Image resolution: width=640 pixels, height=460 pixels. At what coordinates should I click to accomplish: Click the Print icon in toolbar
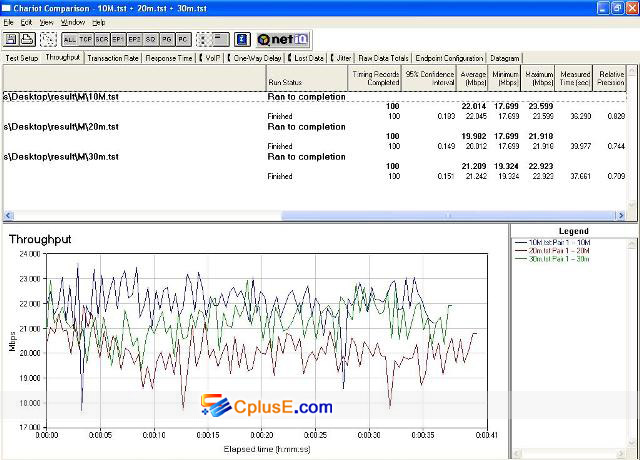point(27,39)
